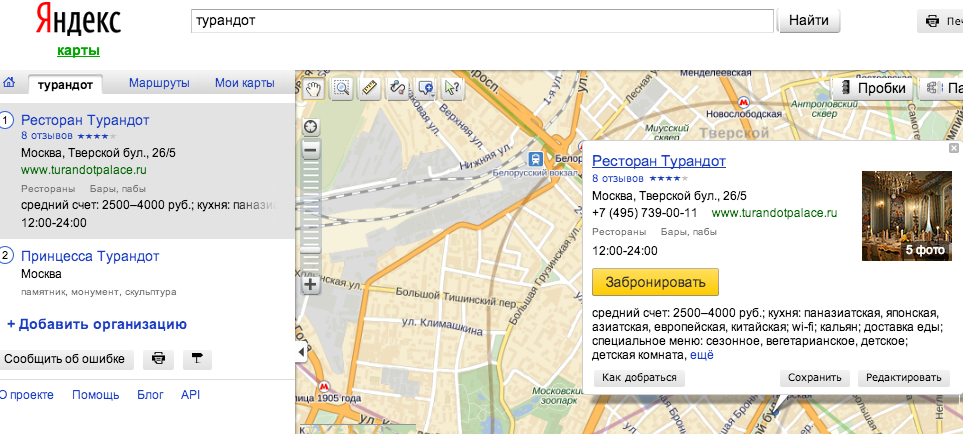The width and height of the screenshot is (963, 434).
Task: Open Помощь footer link
Action: (96, 395)
